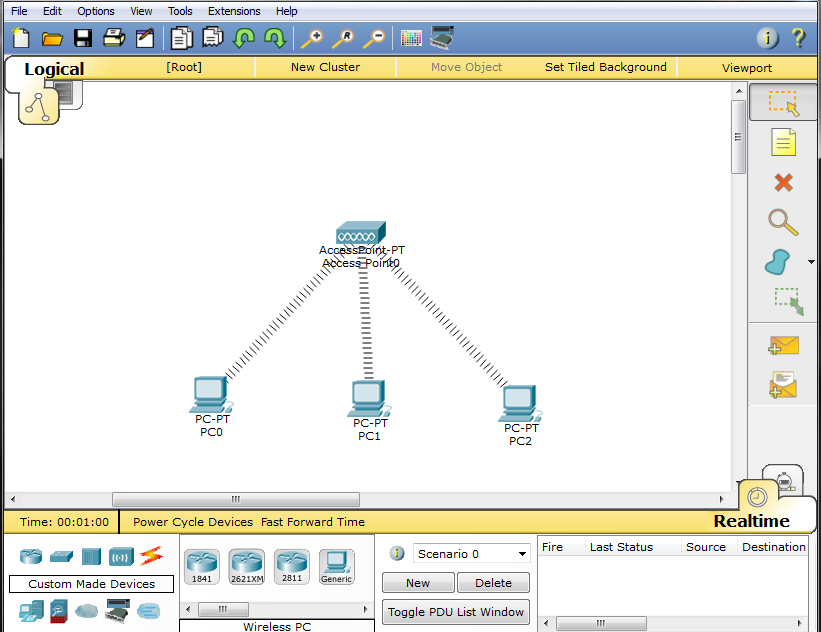Select the Switches device category
This screenshot has width=821, height=632.
pyautogui.click(x=61, y=556)
